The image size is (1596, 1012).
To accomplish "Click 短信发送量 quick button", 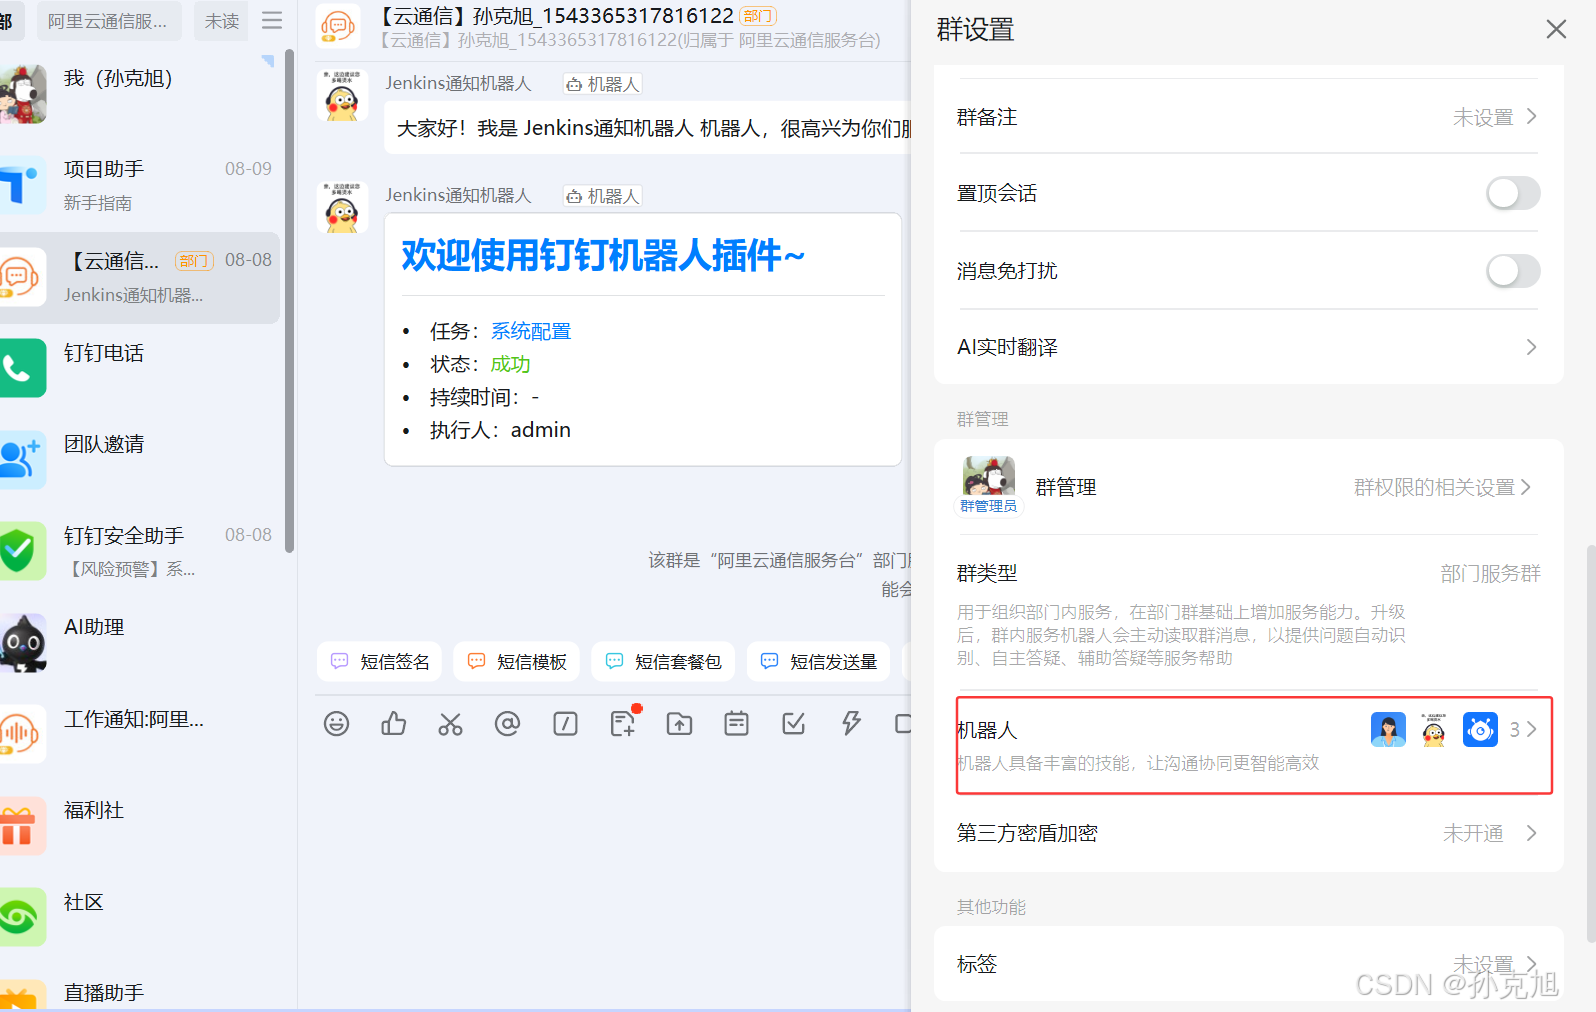I will pos(818,661).
